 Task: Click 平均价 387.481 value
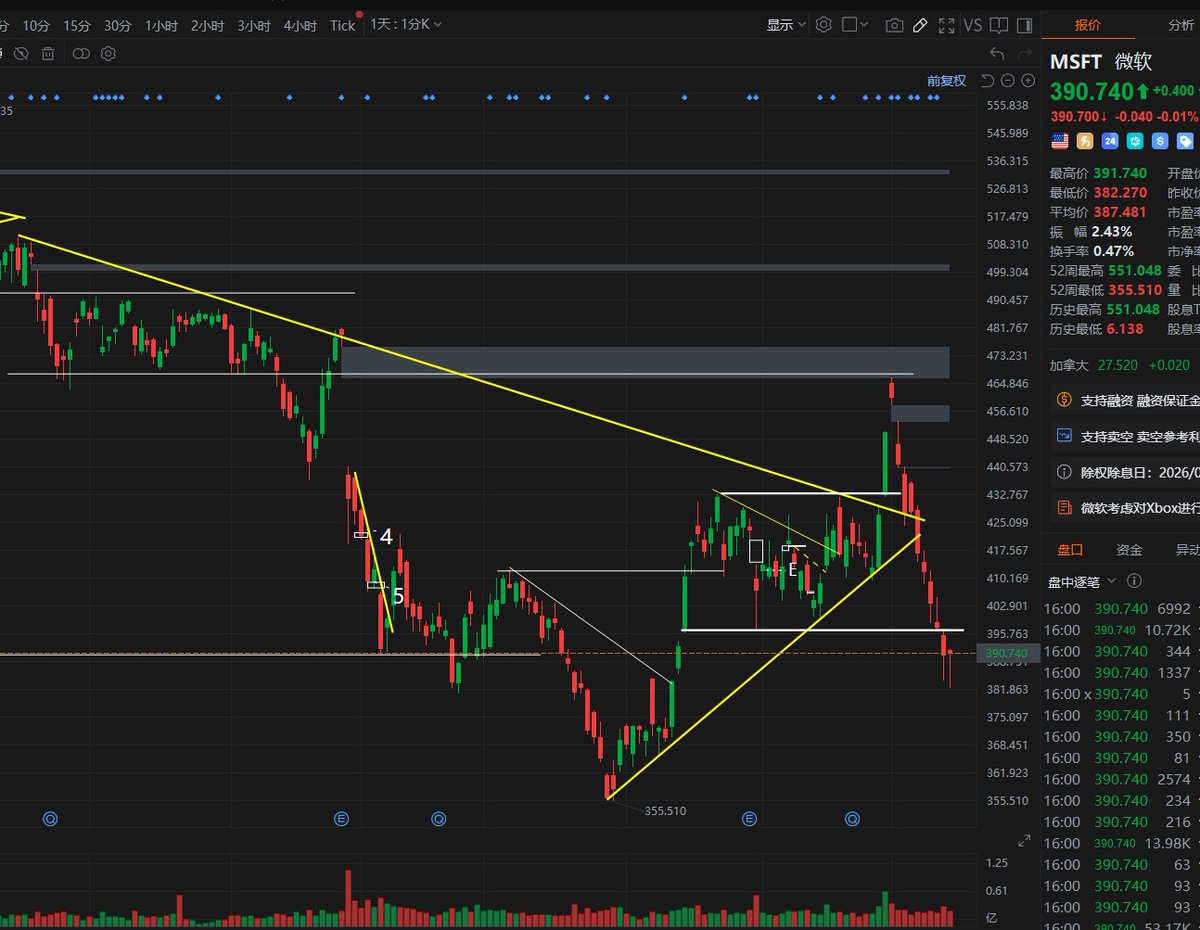click(1120, 212)
